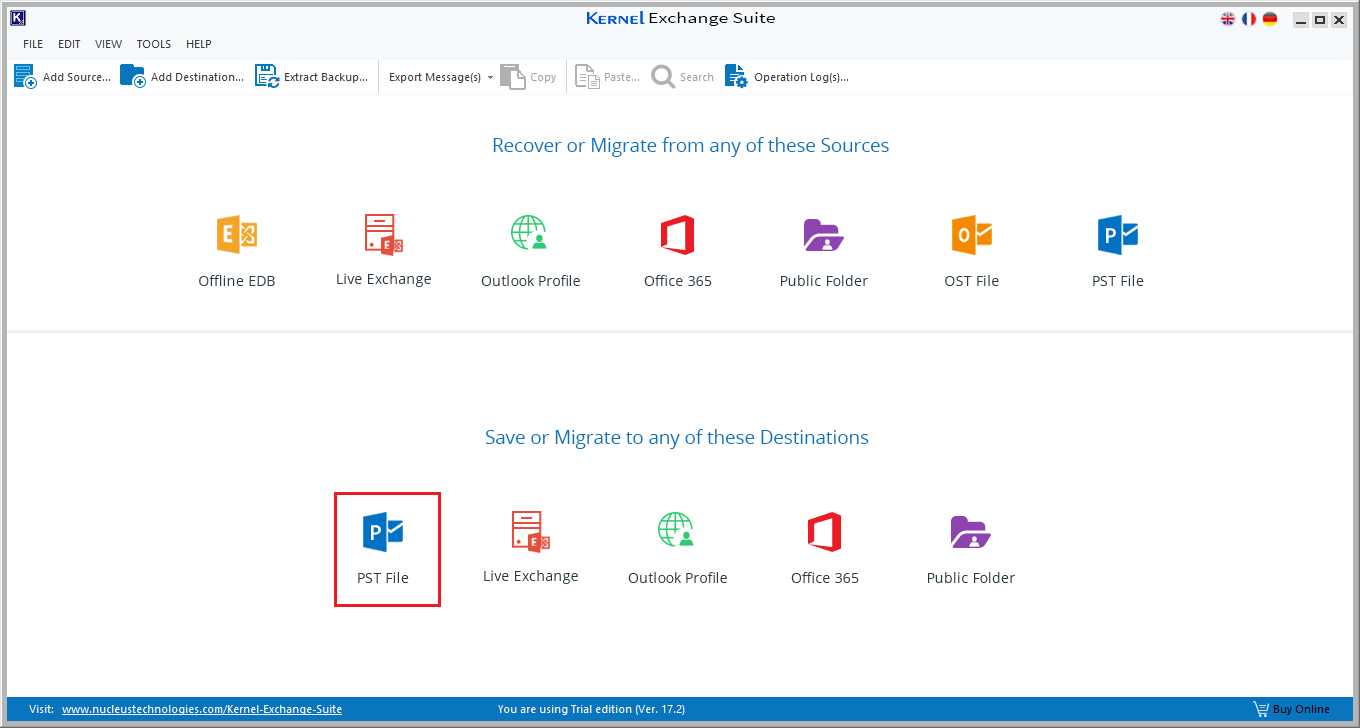Switch language to English flag
This screenshot has height=728, width=1360.
pyautogui.click(x=1228, y=19)
